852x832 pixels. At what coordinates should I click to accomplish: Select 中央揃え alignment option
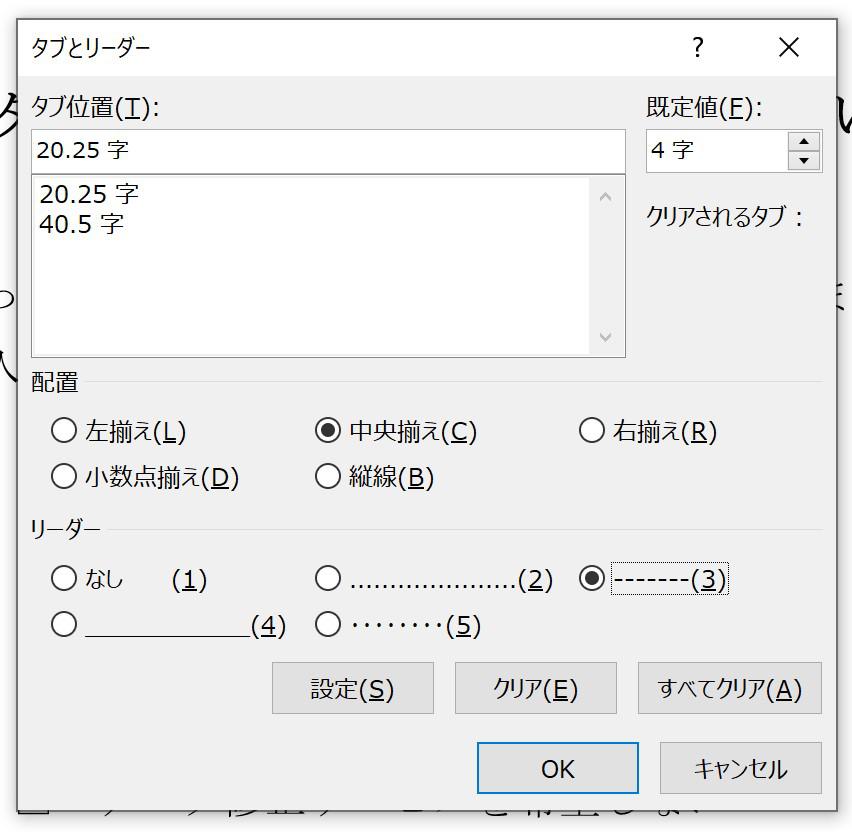pyautogui.click(x=327, y=431)
